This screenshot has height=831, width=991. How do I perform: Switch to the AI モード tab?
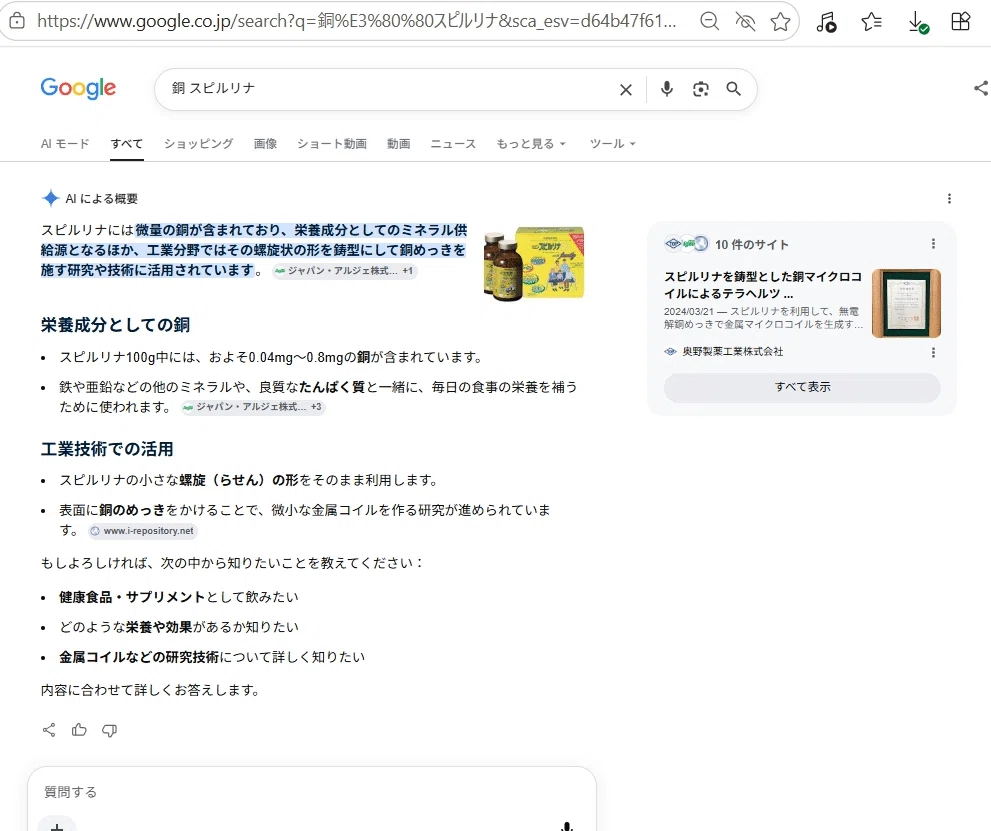pyautogui.click(x=65, y=143)
